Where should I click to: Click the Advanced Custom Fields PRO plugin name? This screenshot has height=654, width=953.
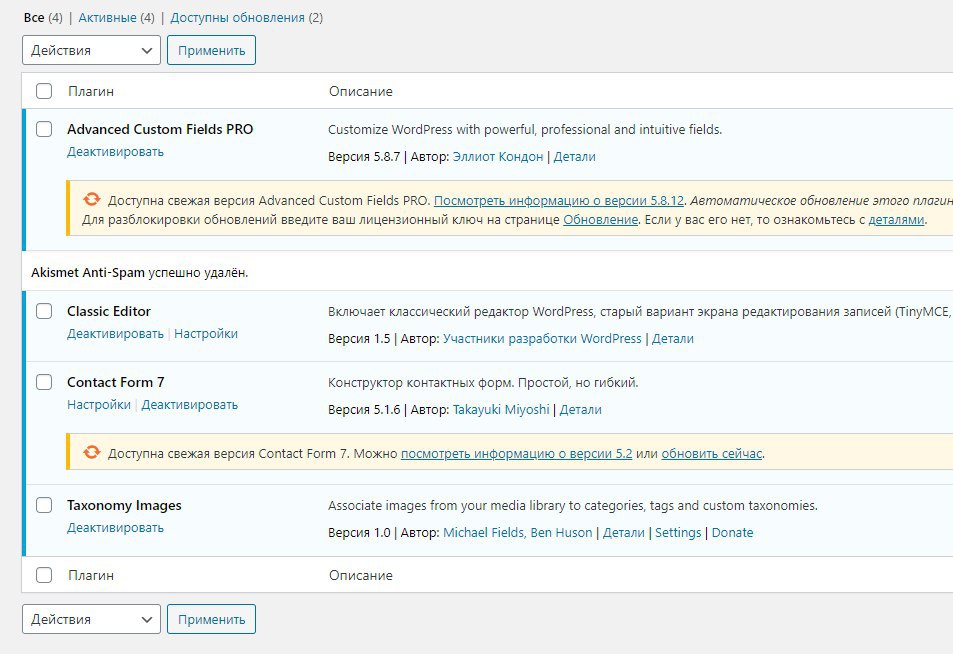160,129
